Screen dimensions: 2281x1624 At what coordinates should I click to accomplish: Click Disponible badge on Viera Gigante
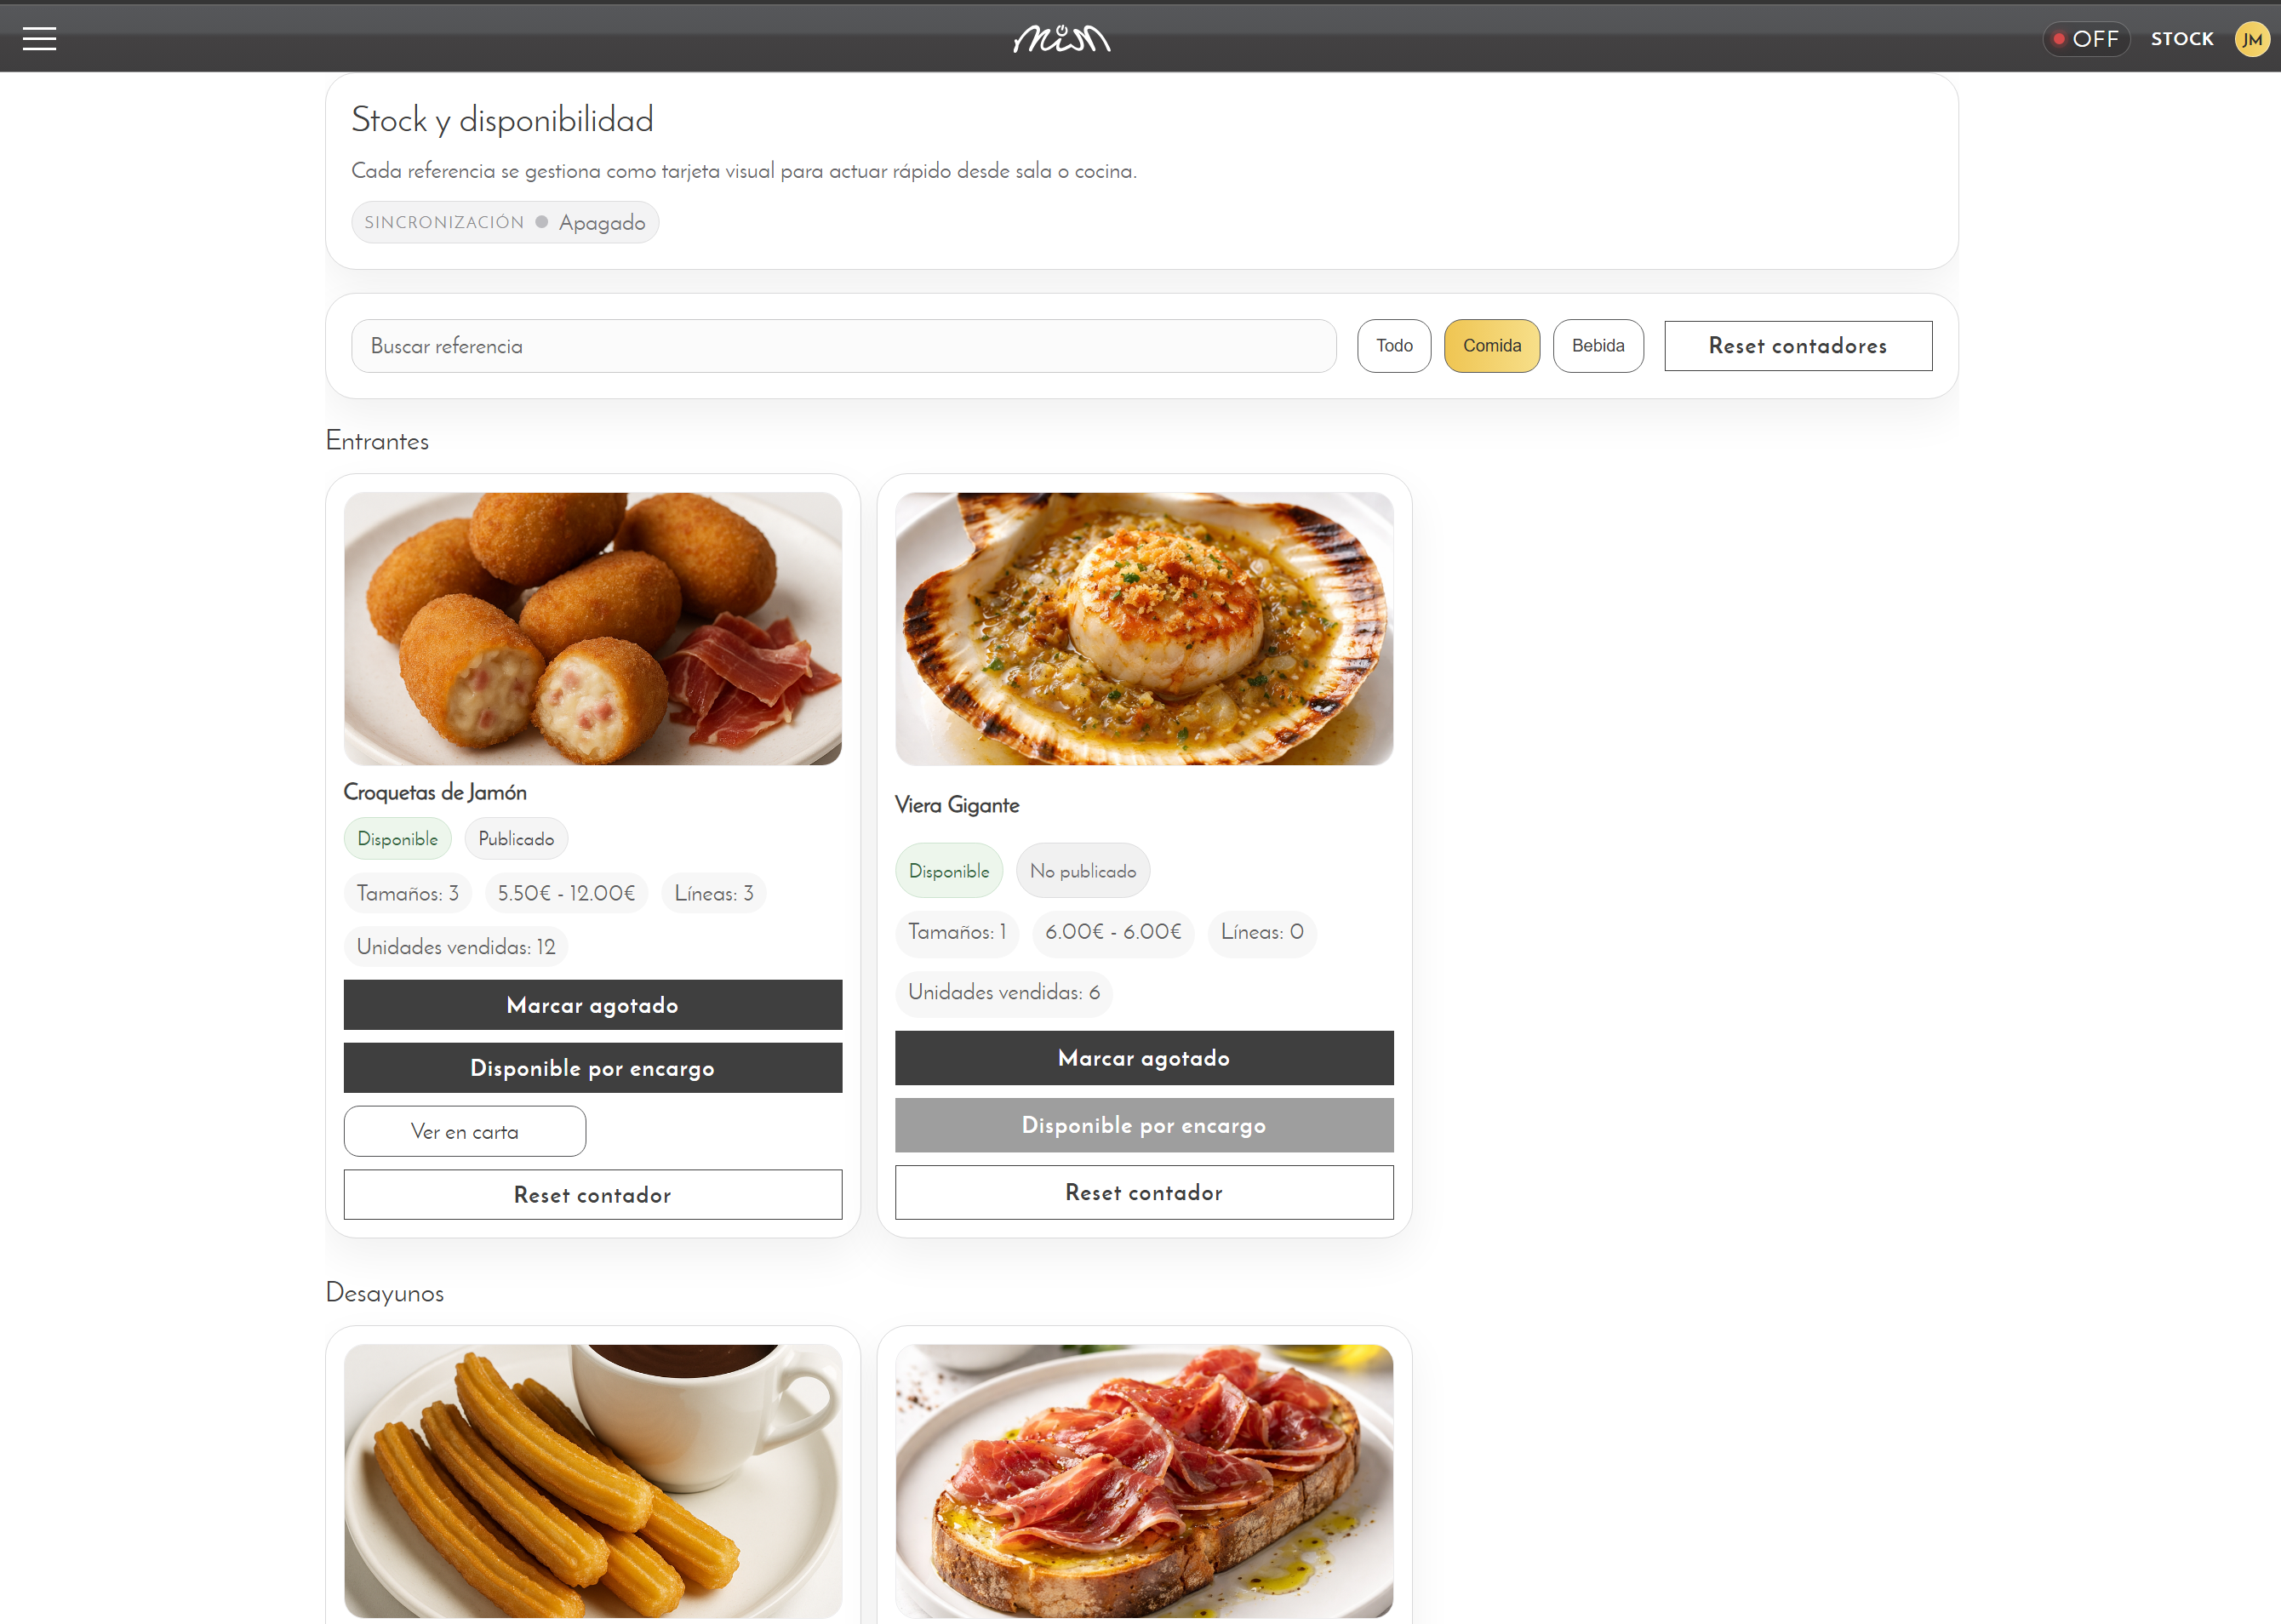coord(949,871)
